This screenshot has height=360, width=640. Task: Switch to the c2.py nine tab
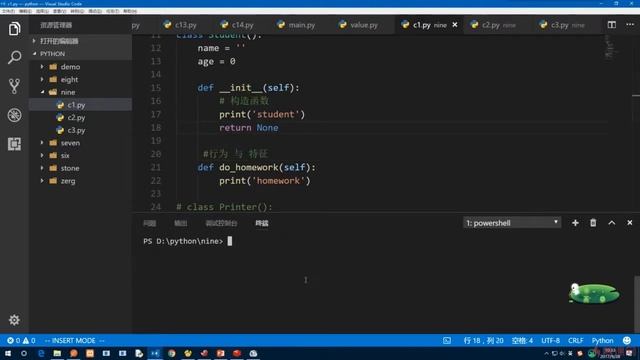tap(493, 25)
